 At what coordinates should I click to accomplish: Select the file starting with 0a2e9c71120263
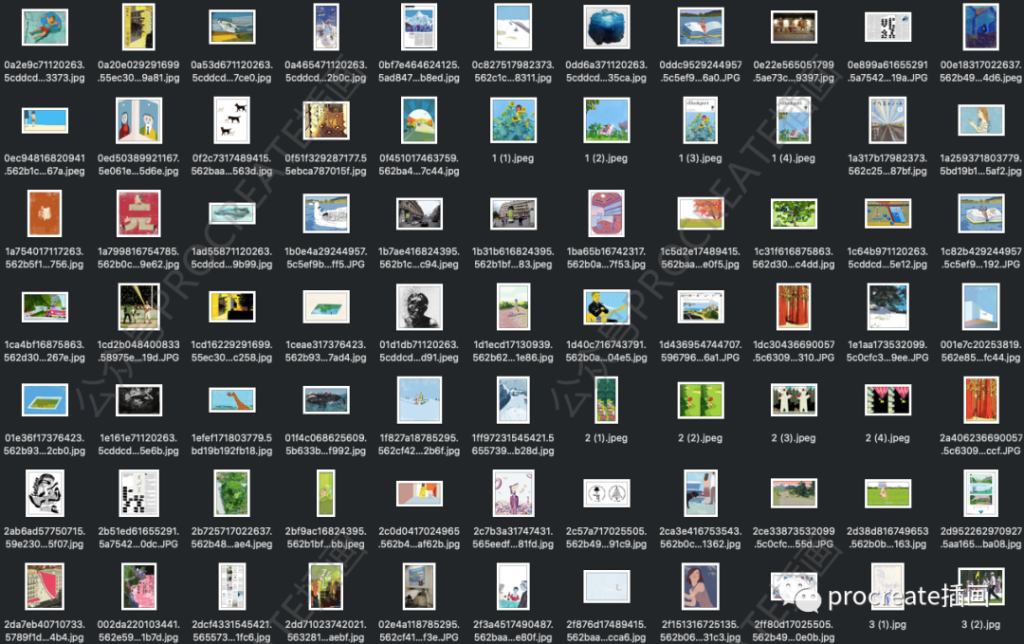click(44, 27)
